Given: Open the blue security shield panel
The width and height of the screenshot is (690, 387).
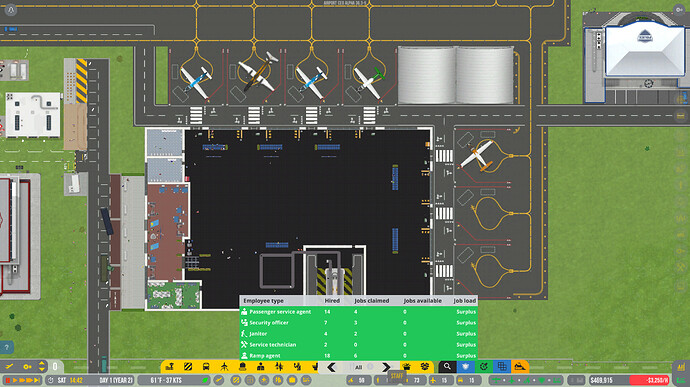Looking at the screenshot, I should (466, 366).
